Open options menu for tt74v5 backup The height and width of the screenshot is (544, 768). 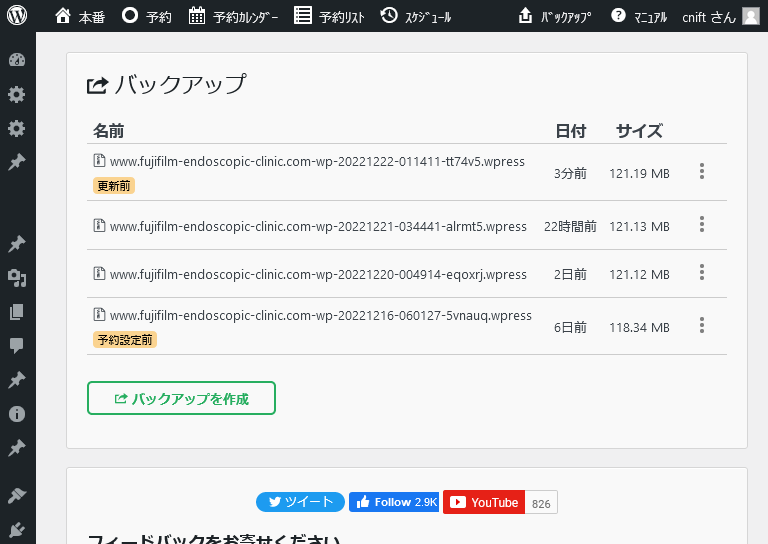point(702,171)
